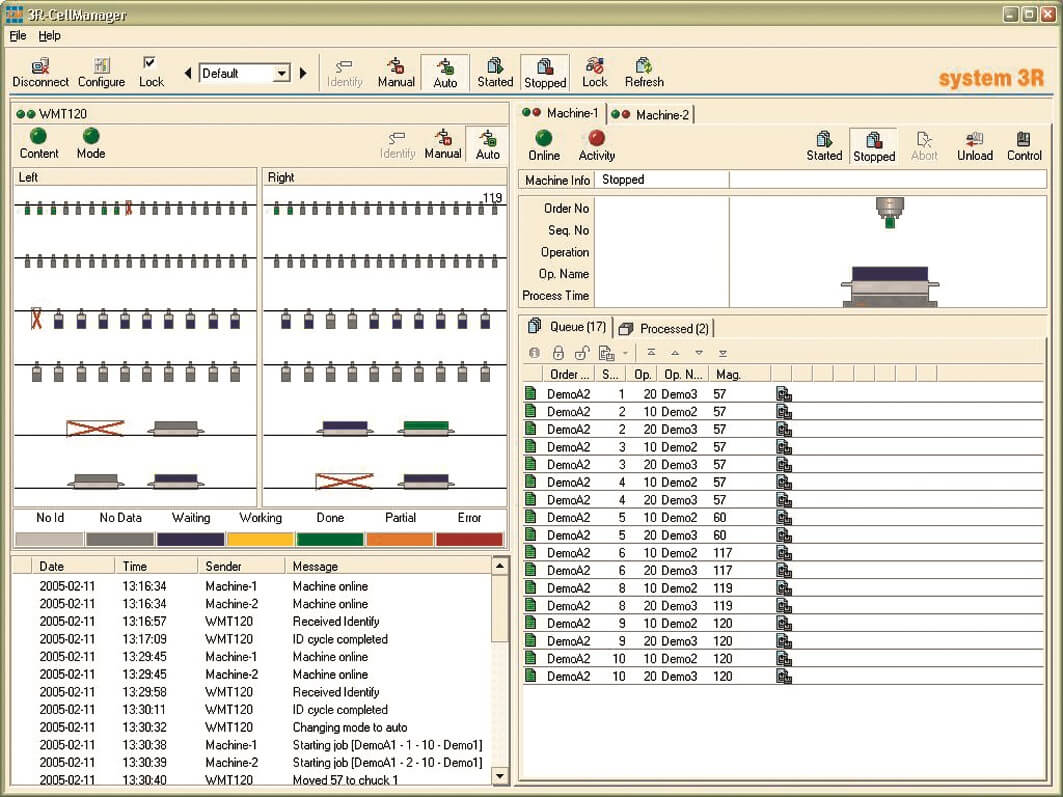
Task: Select Manual mode in WMT120 panel
Action: (x=443, y=144)
